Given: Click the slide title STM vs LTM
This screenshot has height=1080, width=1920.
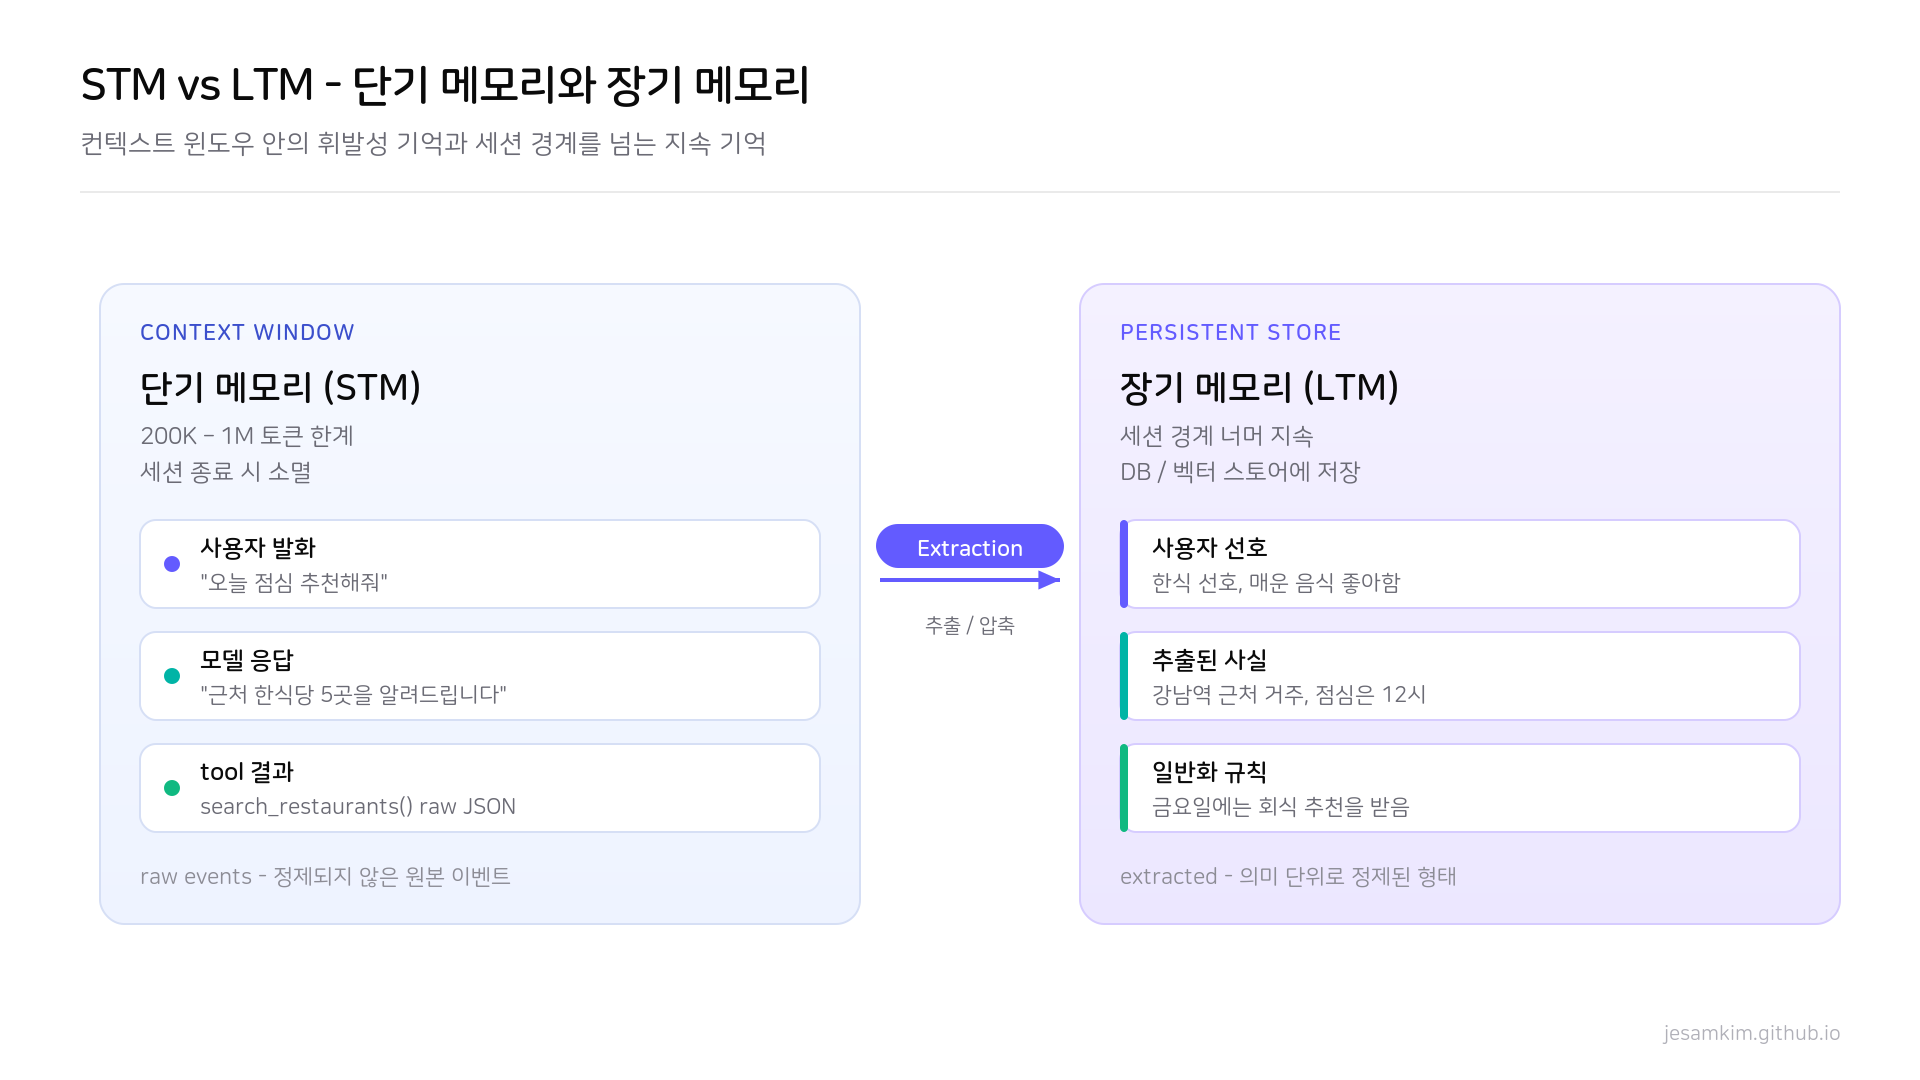Looking at the screenshot, I should 445,84.
